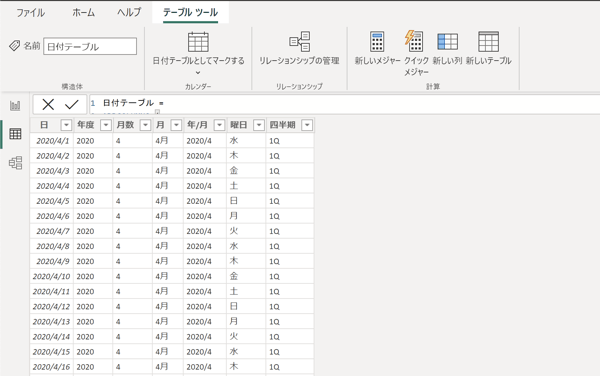Open filter dropdown for 日 column
The height and width of the screenshot is (376, 600).
(66, 125)
